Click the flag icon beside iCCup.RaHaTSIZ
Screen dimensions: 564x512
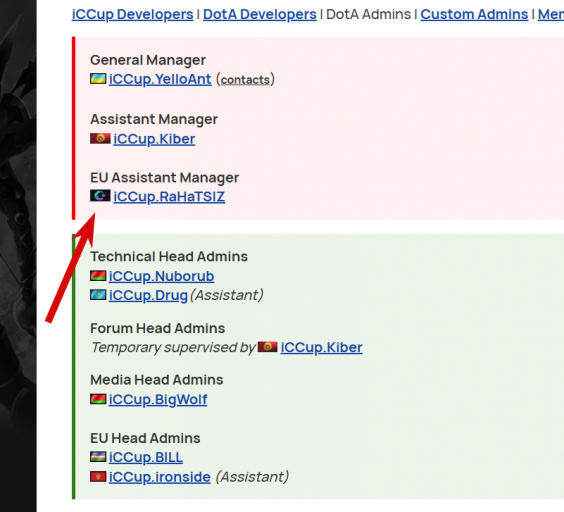pos(100,196)
